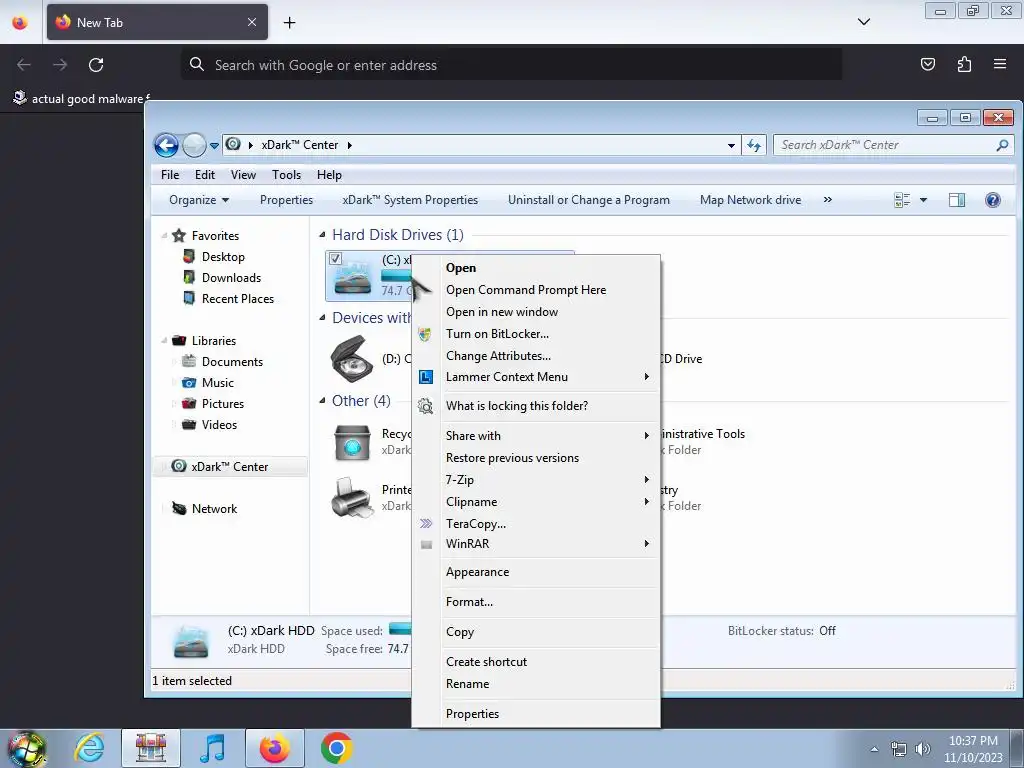Open the music note taskbar app
The image size is (1024, 768).
coord(212,748)
